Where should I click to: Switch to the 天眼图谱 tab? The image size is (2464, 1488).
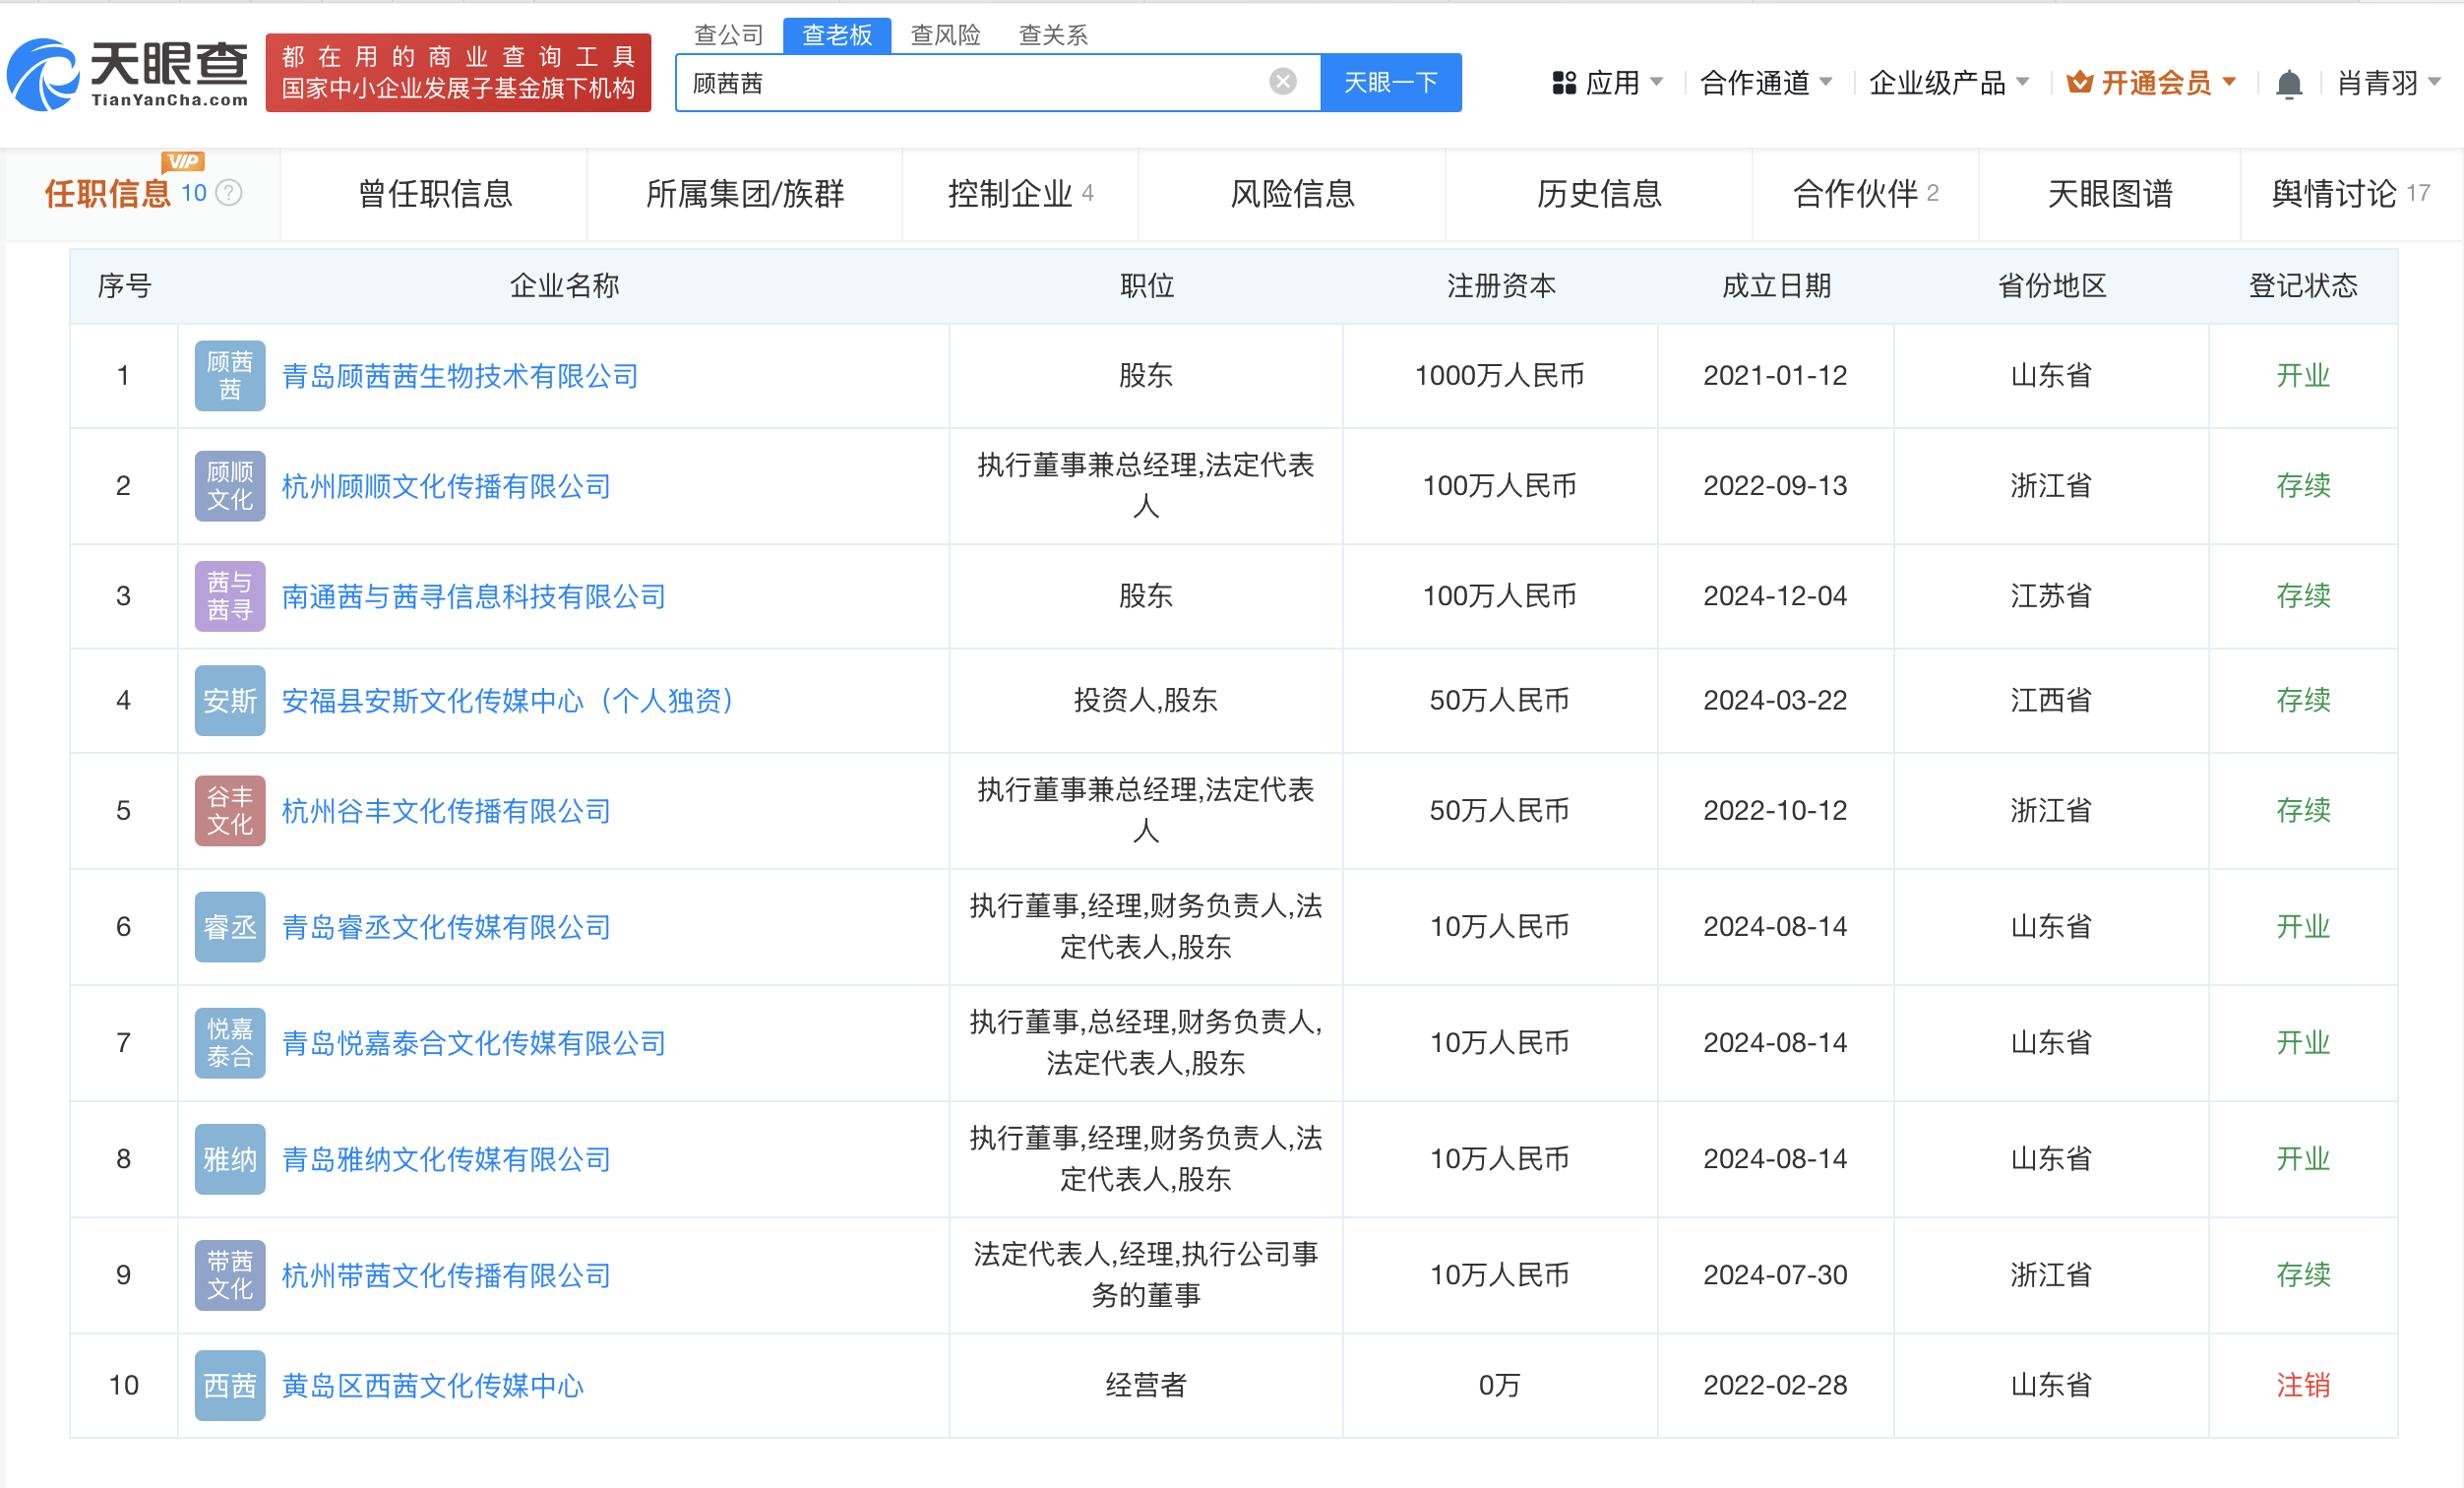tap(2109, 193)
